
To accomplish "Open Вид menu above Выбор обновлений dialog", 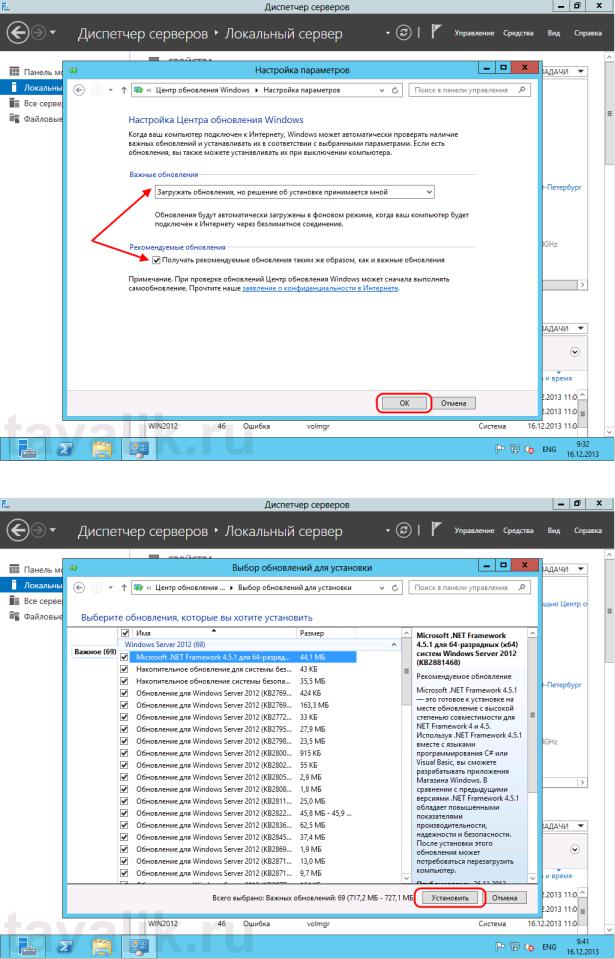I will [554, 530].
